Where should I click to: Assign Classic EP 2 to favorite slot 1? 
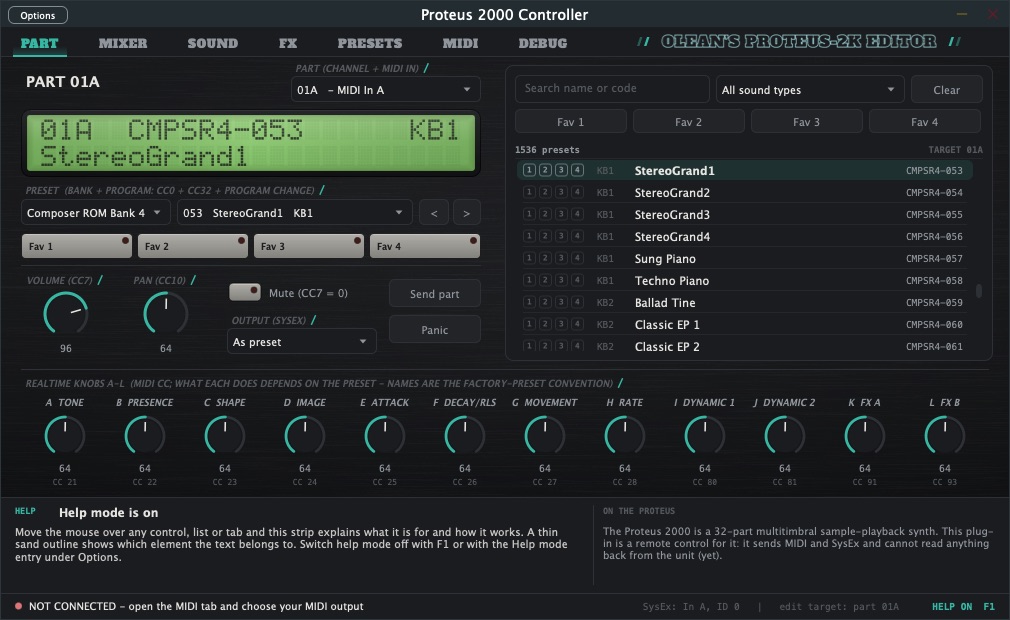tap(529, 346)
